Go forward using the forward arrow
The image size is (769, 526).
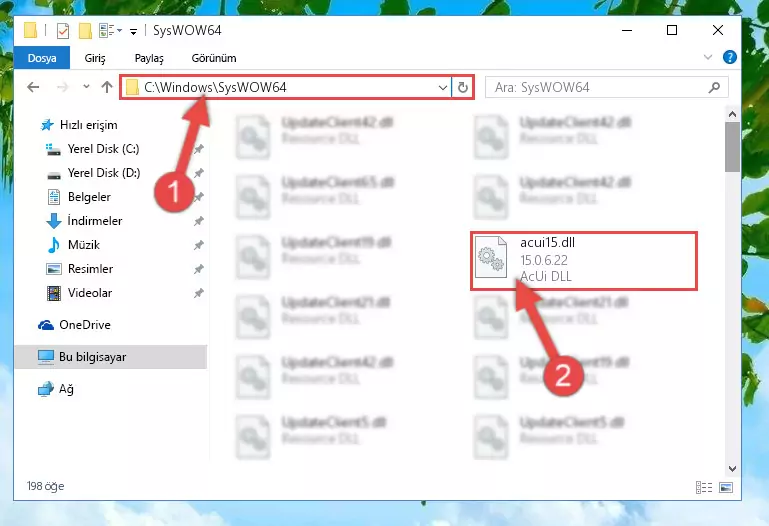coord(63,87)
